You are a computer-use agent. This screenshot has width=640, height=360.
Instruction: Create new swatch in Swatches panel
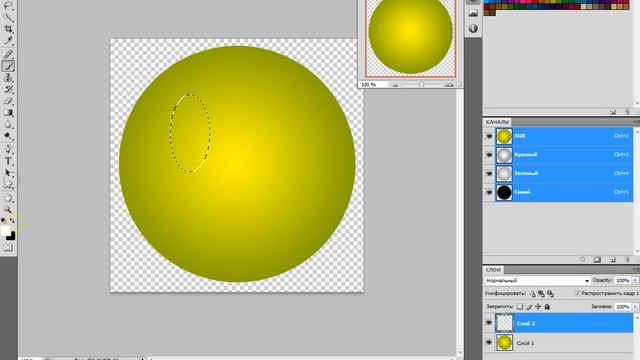(x=613, y=111)
